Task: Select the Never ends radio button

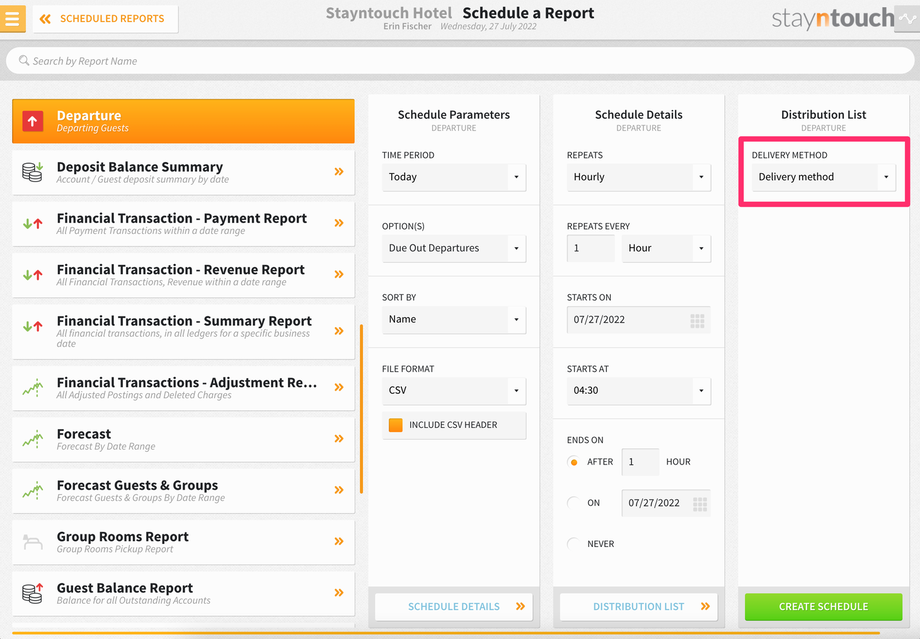Action: (x=574, y=544)
